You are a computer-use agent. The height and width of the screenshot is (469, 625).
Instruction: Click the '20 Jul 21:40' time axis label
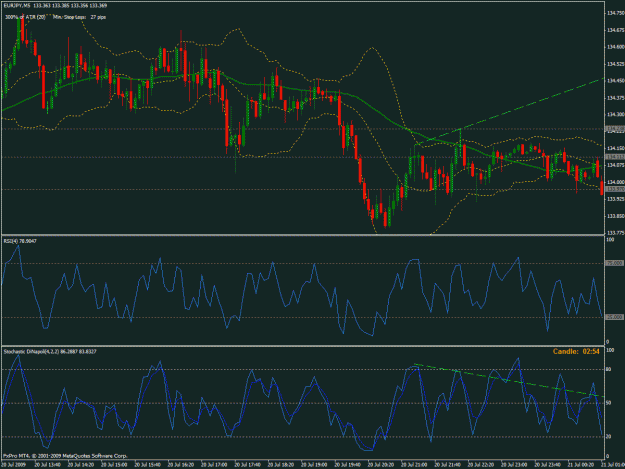(448, 465)
